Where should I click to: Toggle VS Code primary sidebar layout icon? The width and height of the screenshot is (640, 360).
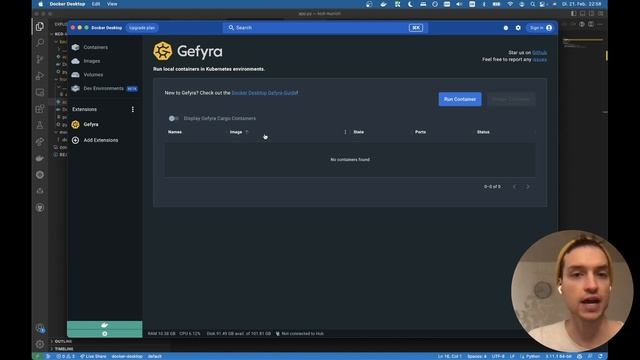click(x=573, y=13)
